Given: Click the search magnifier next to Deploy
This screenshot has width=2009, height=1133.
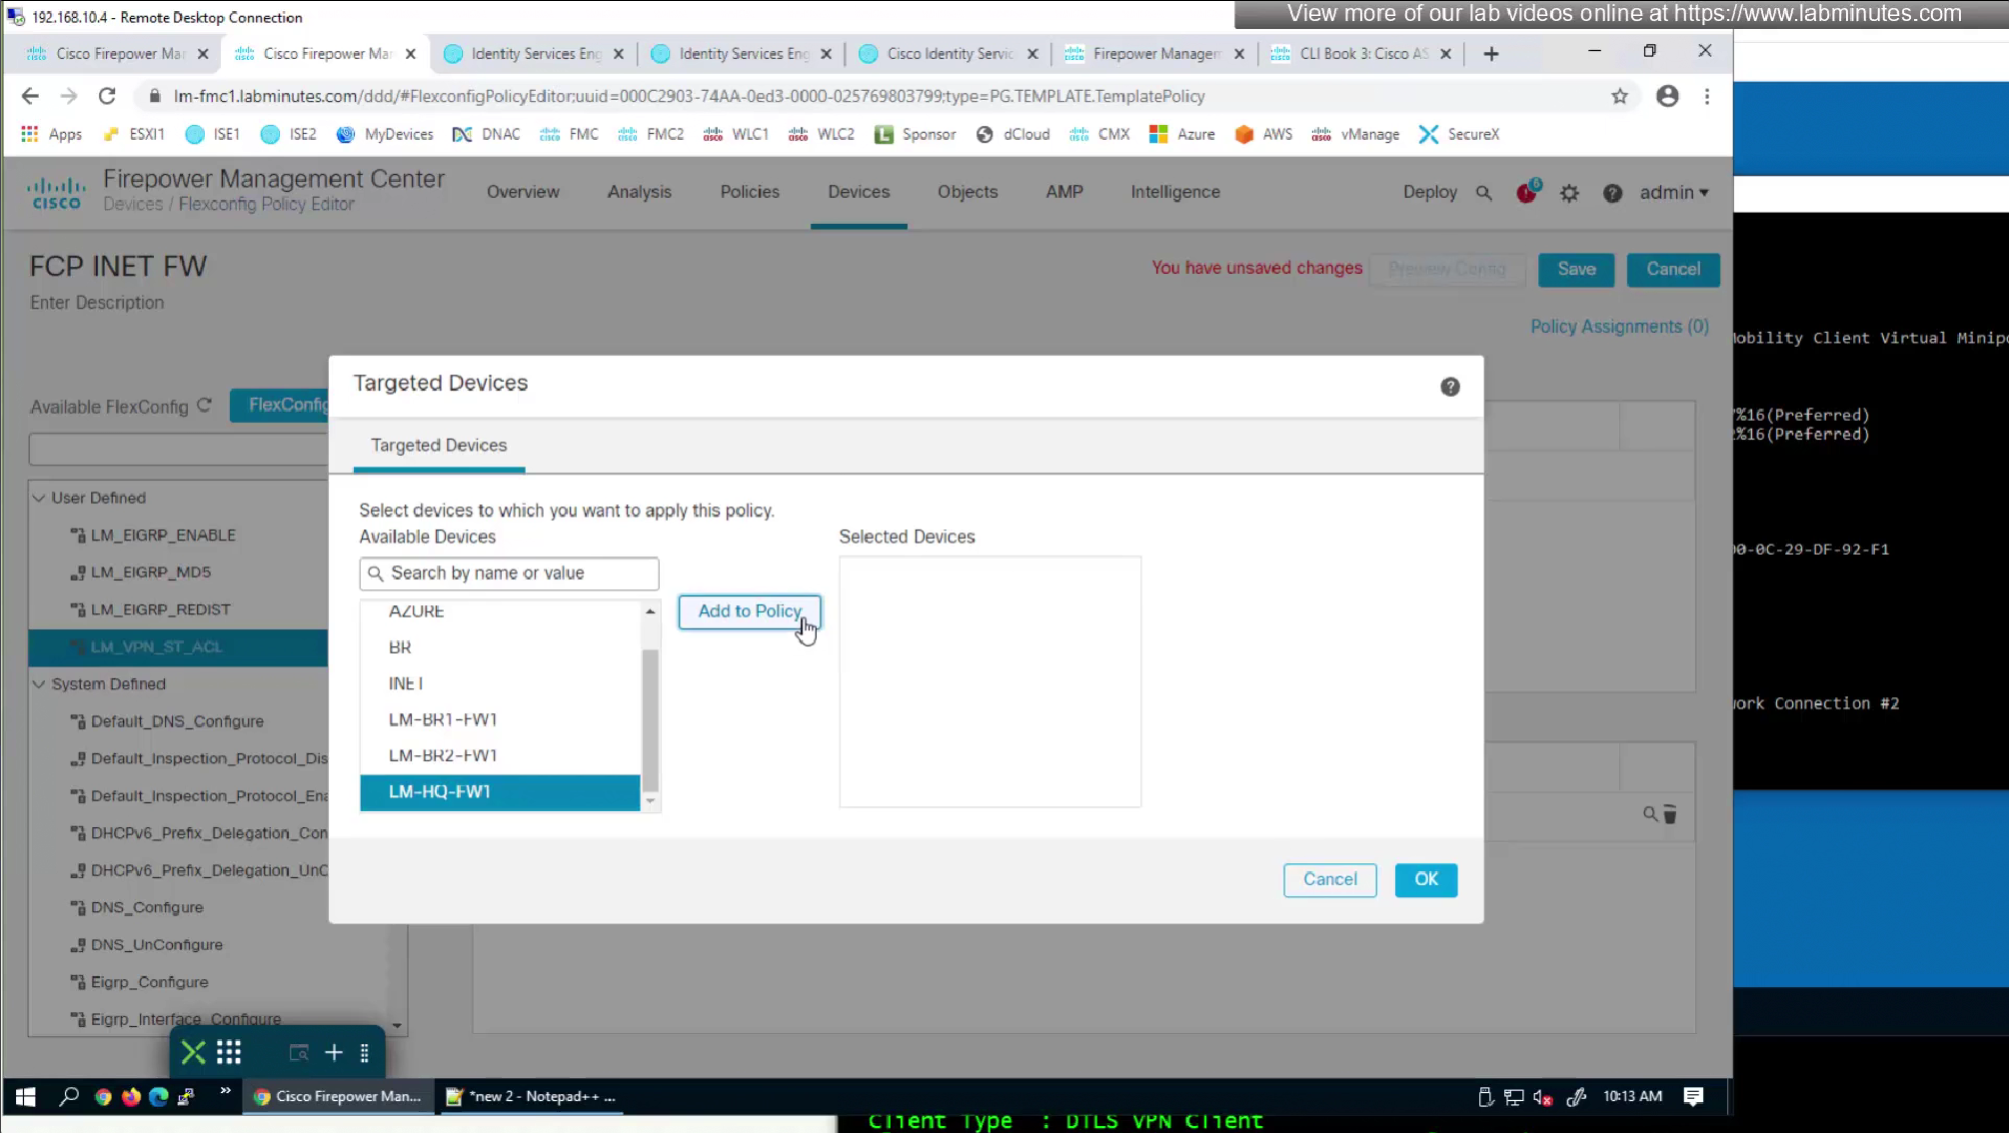Looking at the screenshot, I should [1484, 193].
